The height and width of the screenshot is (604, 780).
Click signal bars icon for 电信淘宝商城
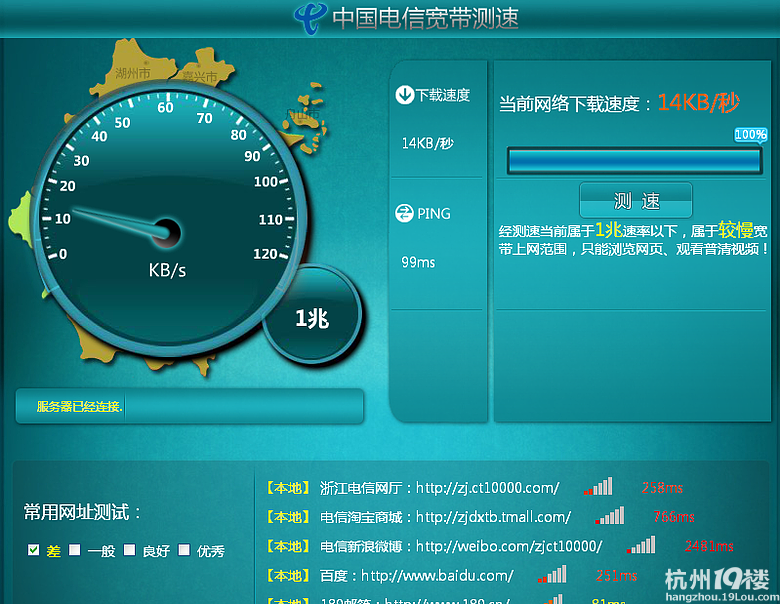(x=609, y=516)
